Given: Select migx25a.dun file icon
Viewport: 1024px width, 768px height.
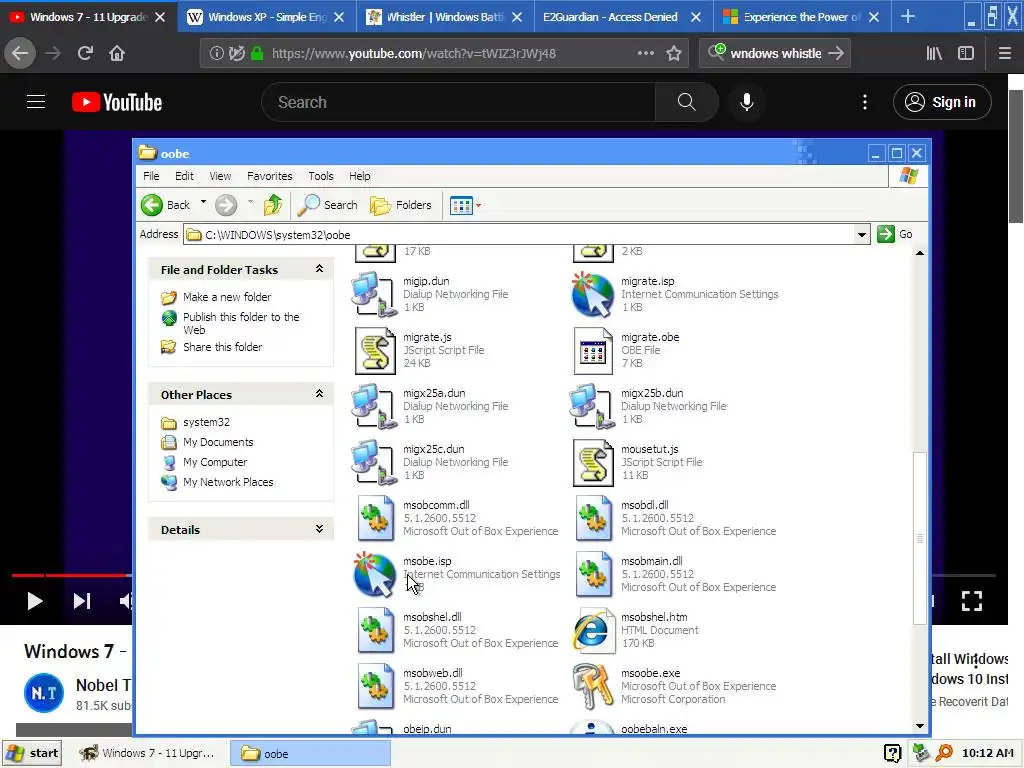Looking at the screenshot, I should 374,406.
